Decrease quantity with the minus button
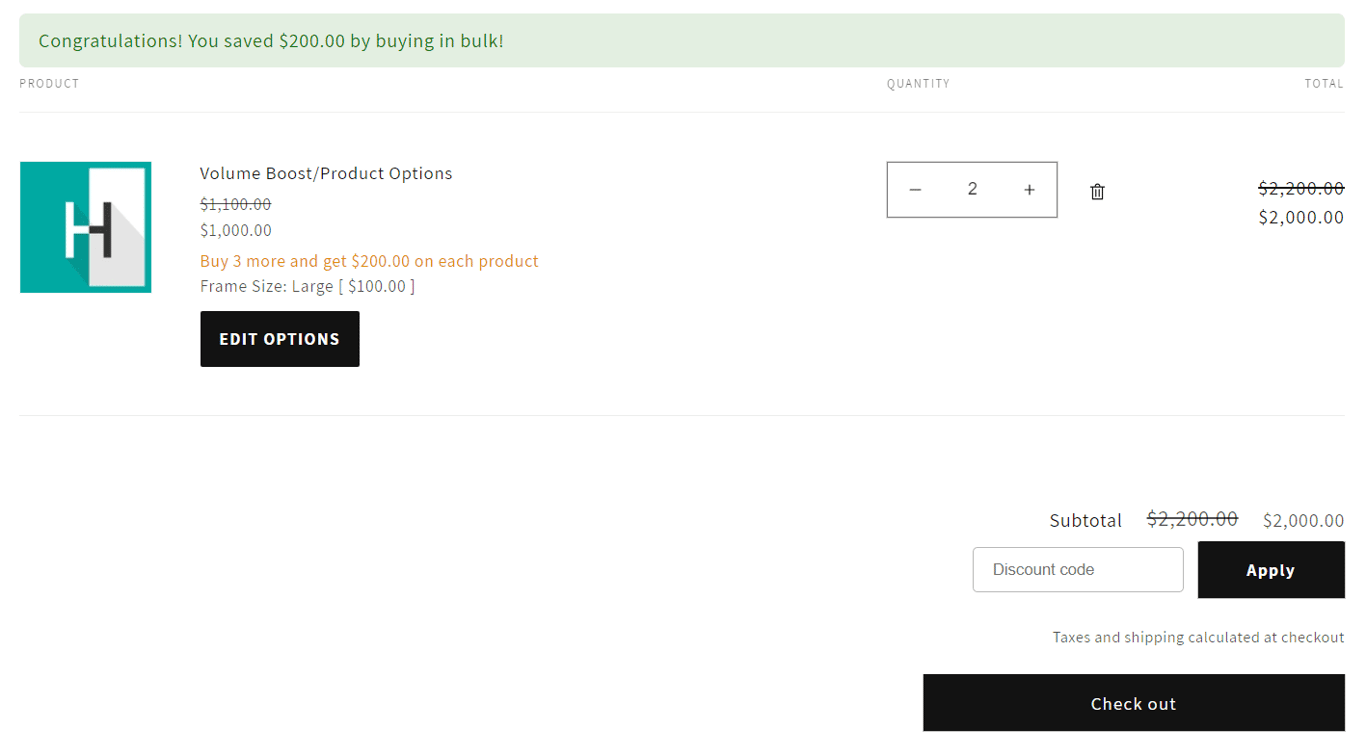The image size is (1366, 756). coord(914,189)
